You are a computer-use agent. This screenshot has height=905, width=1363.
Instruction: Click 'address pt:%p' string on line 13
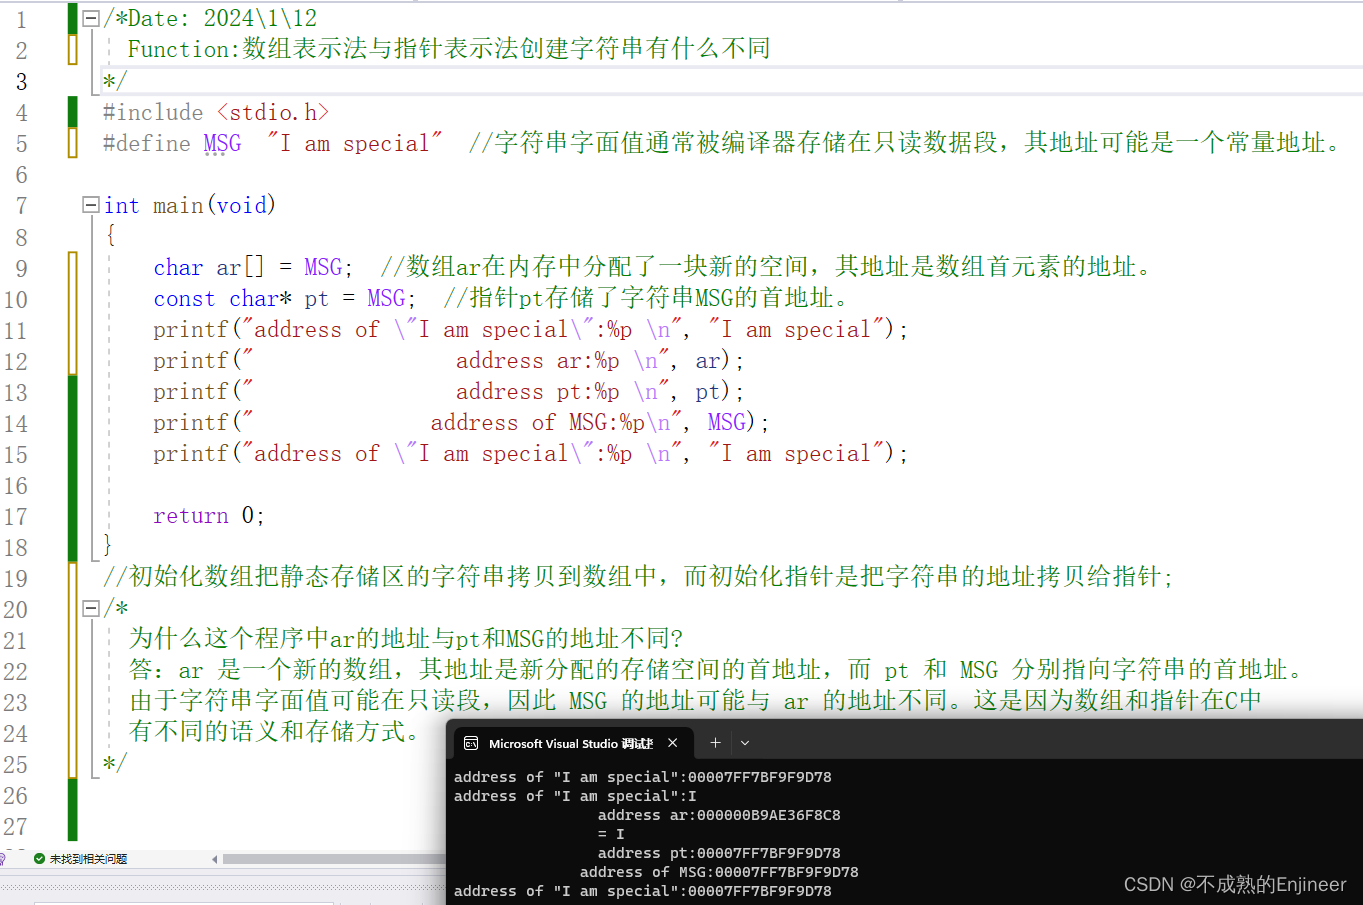538,392
